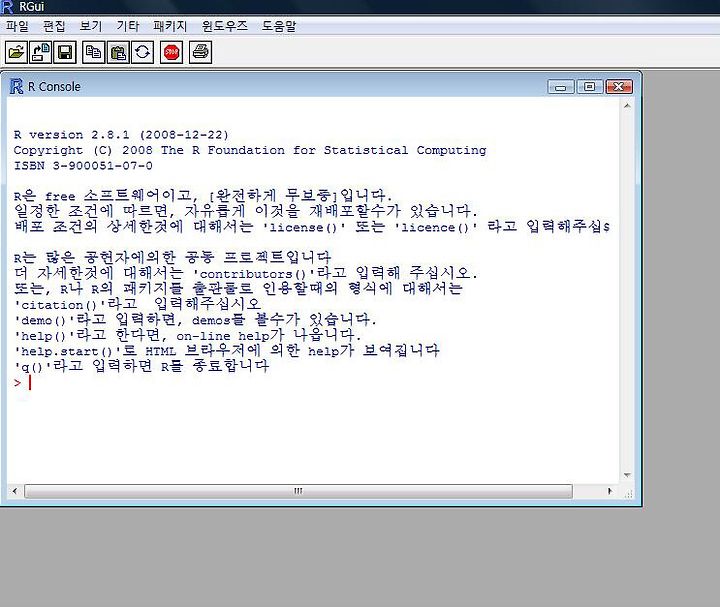The image size is (720, 607).
Task: Click the 'contributors()' text in console
Action: pyautogui.click(x=254, y=274)
